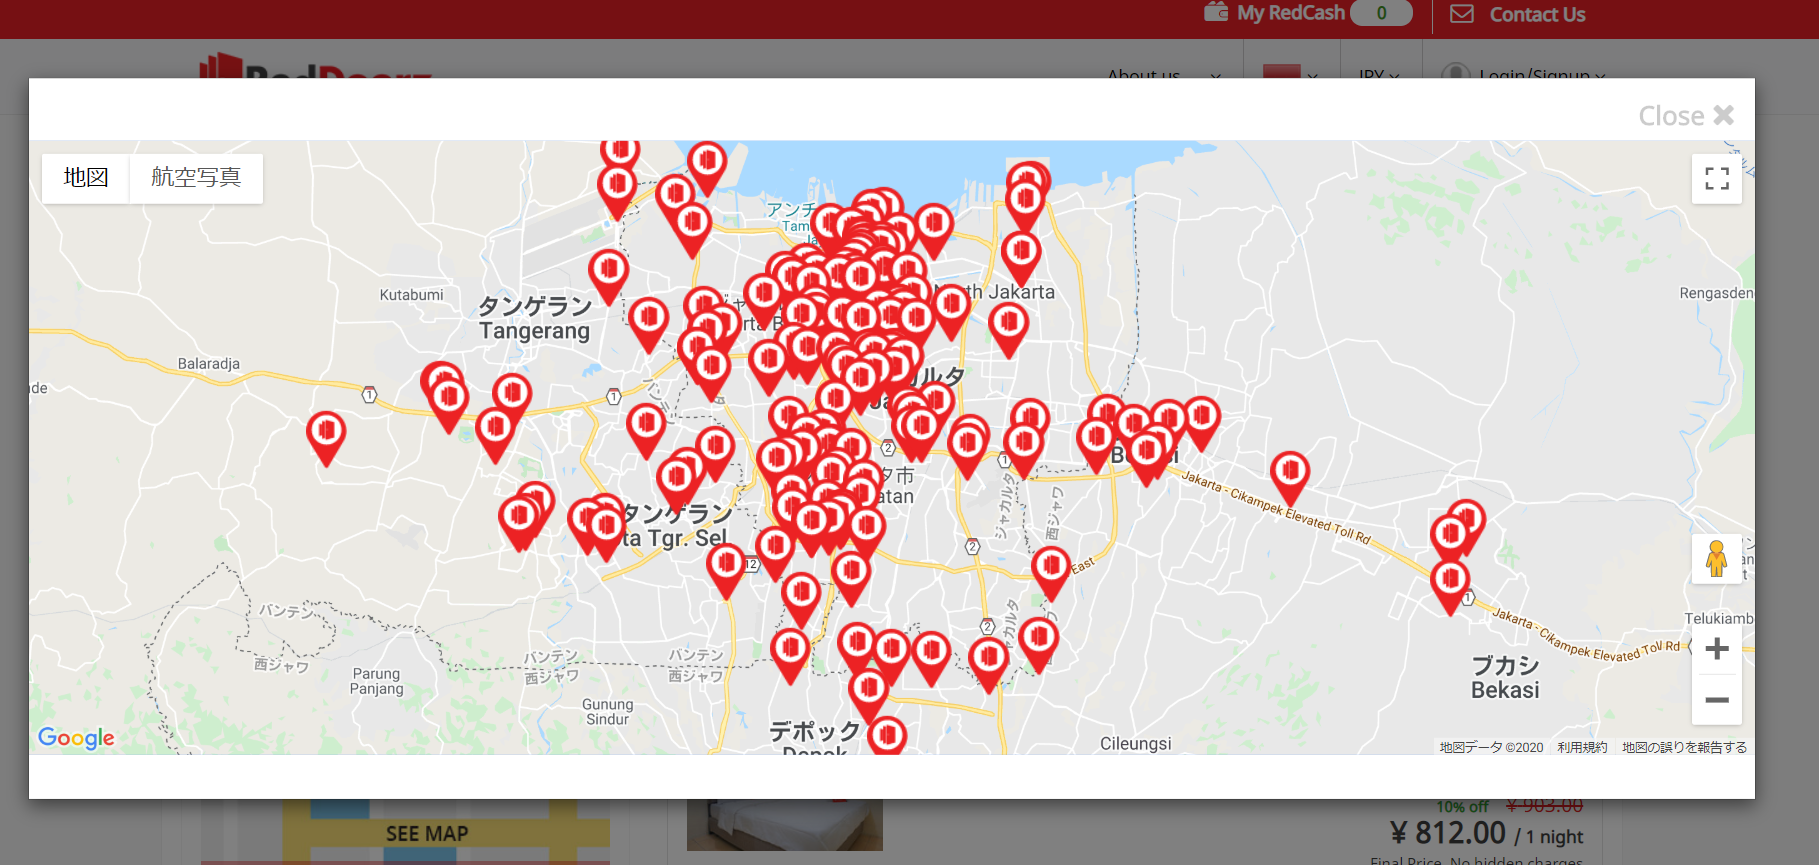This screenshot has height=865, width=1819.
Task: Report a map error via 地図の誤りを報告する
Action: coord(1684,747)
